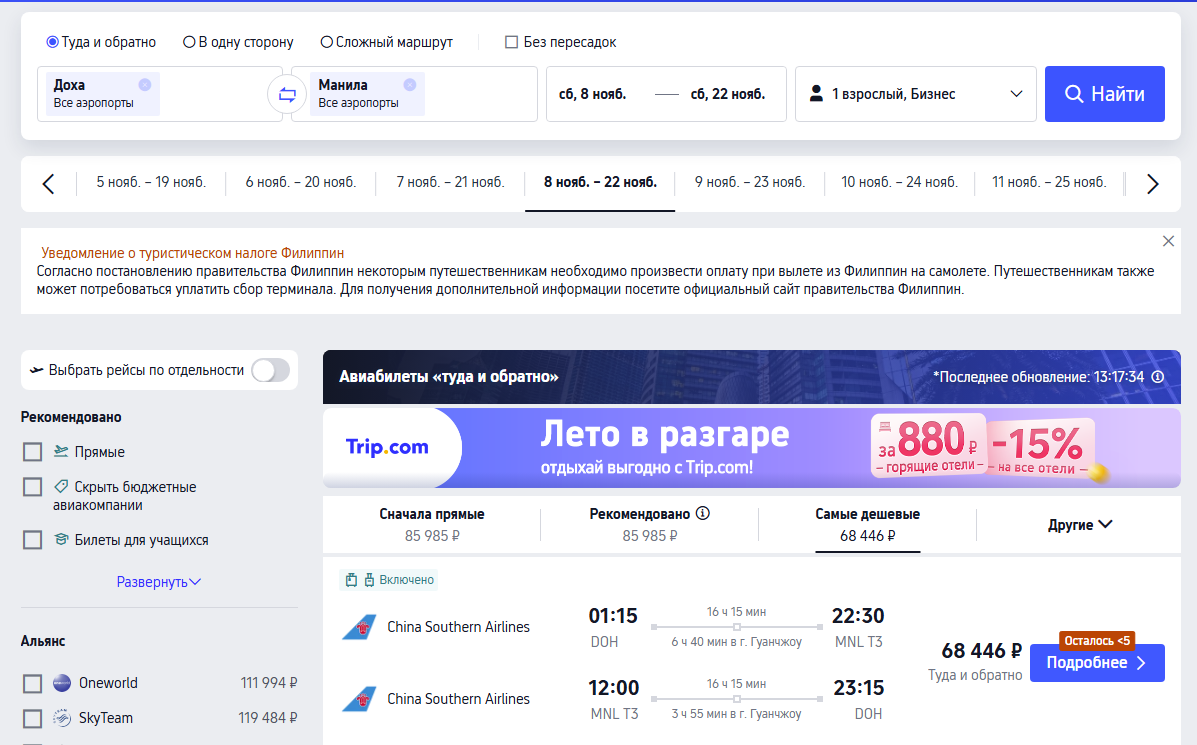The image size is (1197, 745).
Task: Close the Philippines tourist tax notice
Action: click(1168, 241)
